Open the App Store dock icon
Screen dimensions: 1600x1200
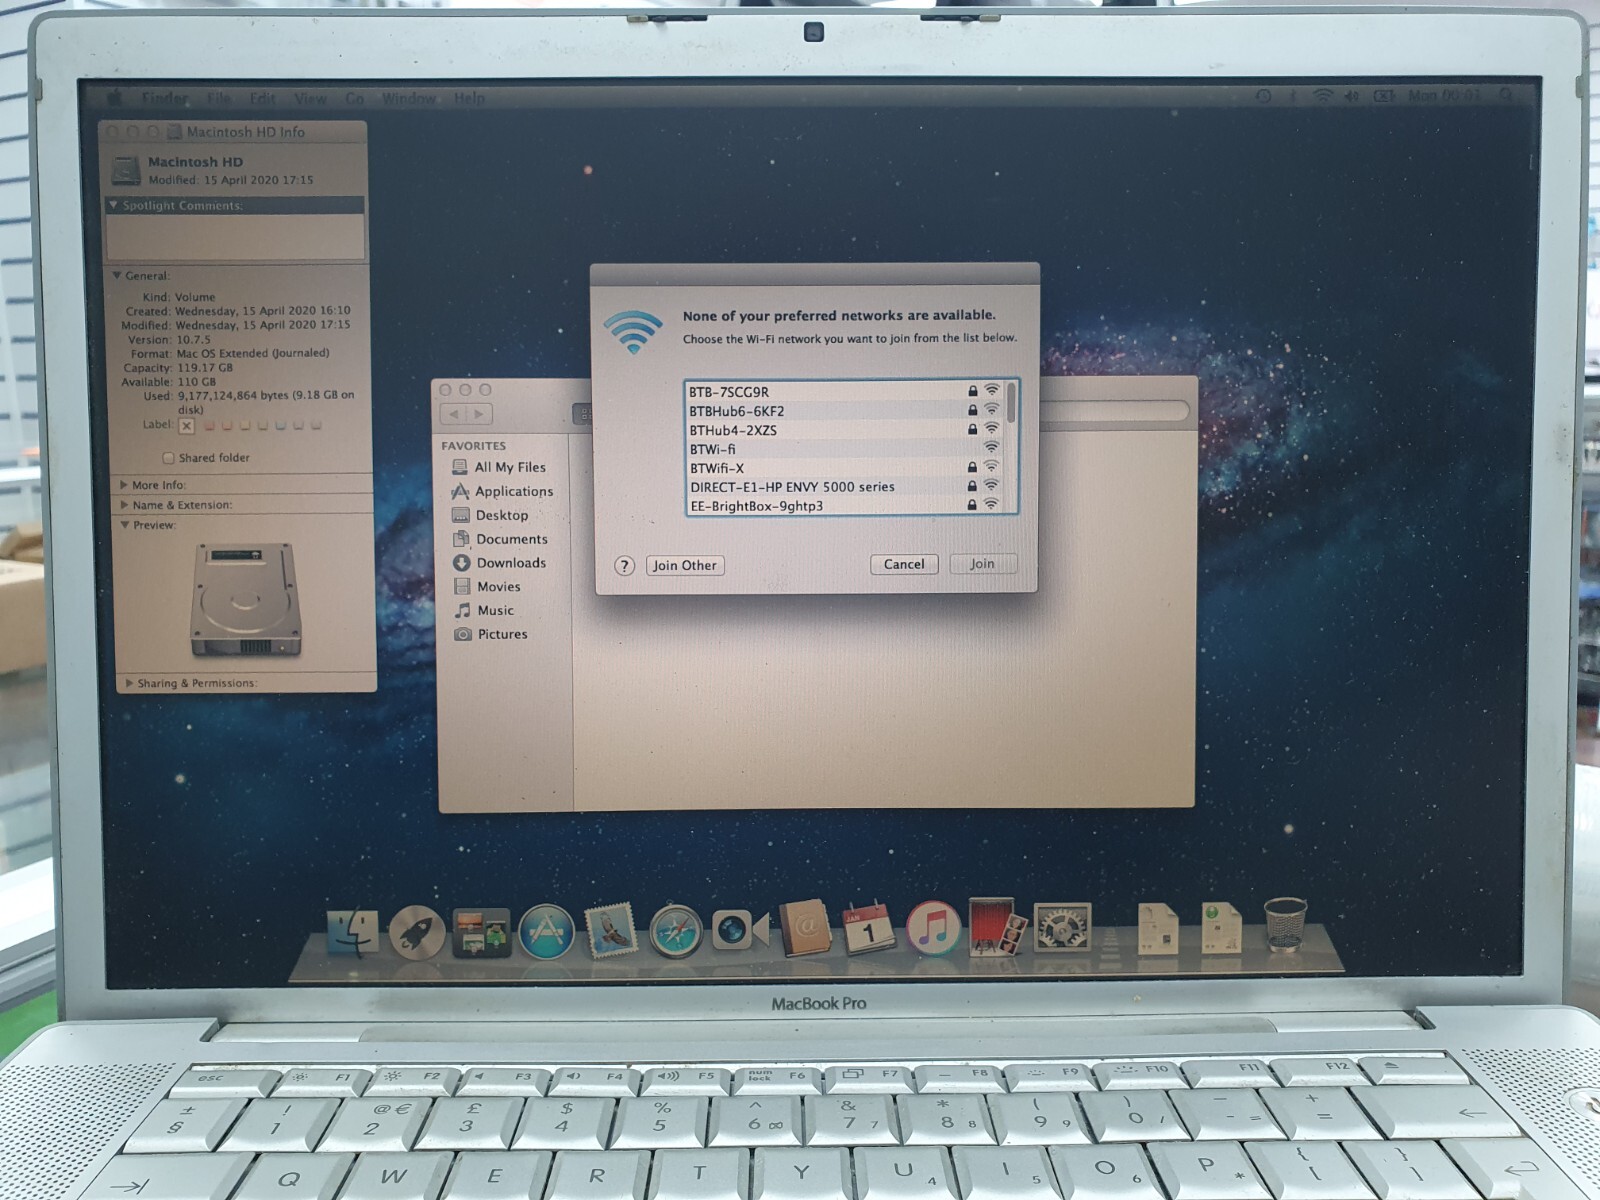(546, 932)
